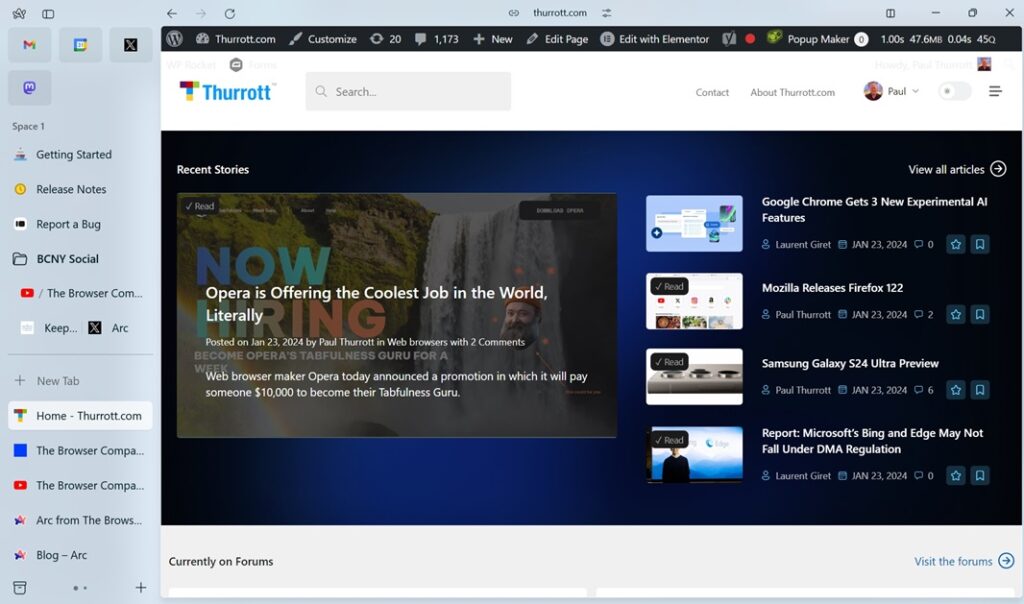
Task: Click the plus icon in sidebar footer
Action: click(x=140, y=588)
